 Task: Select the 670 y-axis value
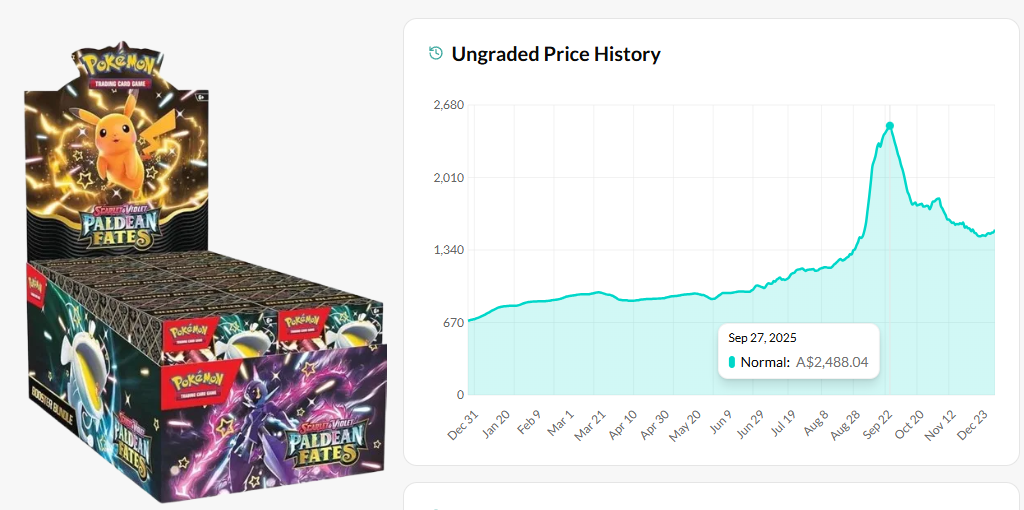(x=453, y=322)
